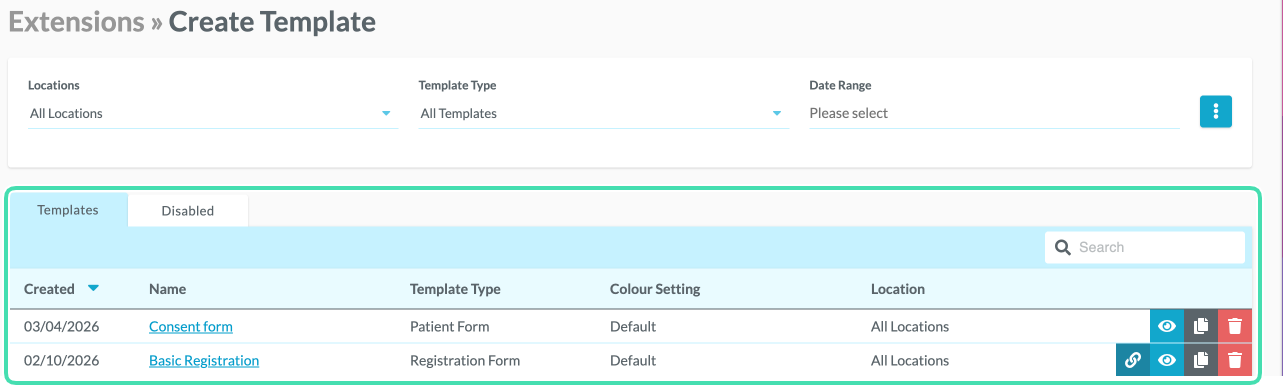The height and width of the screenshot is (387, 1283).
Task: Open the Template Type dropdown
Action: [603, 113]
